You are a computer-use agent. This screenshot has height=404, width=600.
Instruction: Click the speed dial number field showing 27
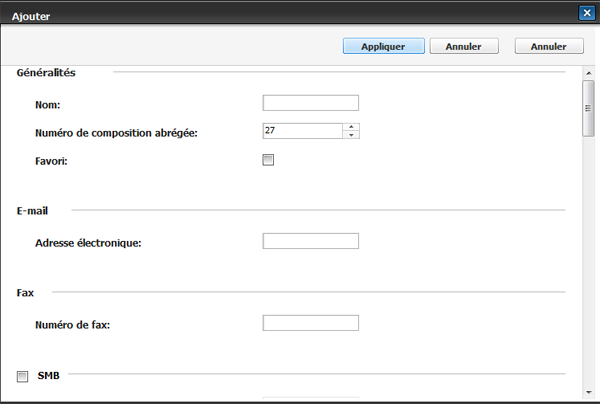coord(302,131)
